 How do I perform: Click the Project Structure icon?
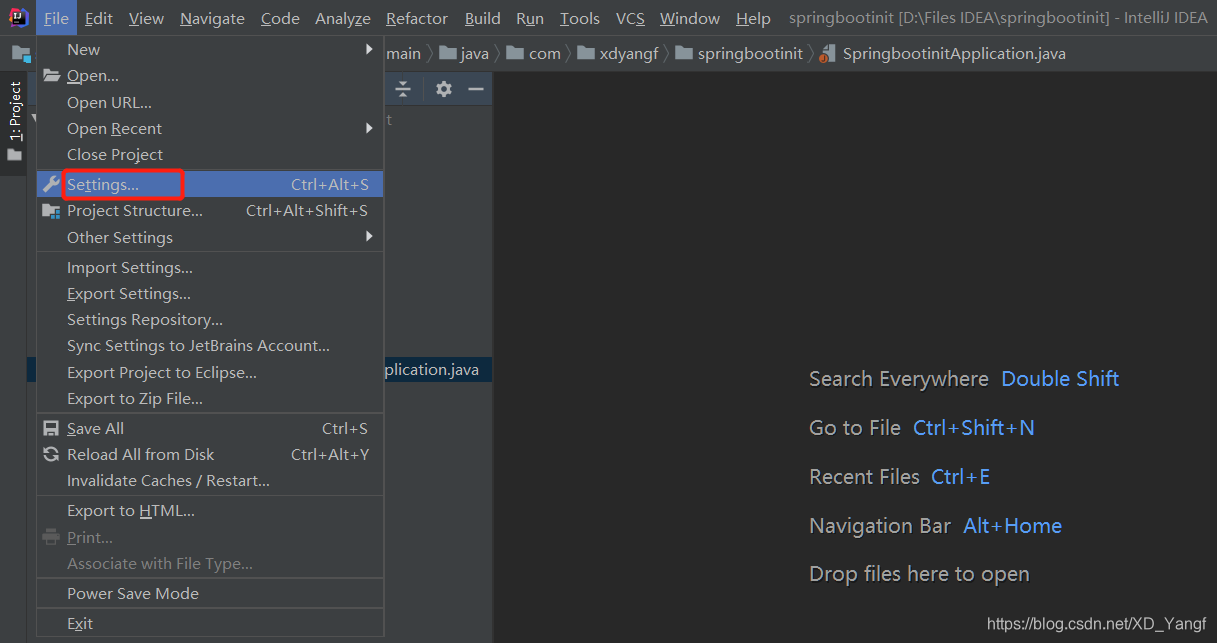tap(51, 211)
